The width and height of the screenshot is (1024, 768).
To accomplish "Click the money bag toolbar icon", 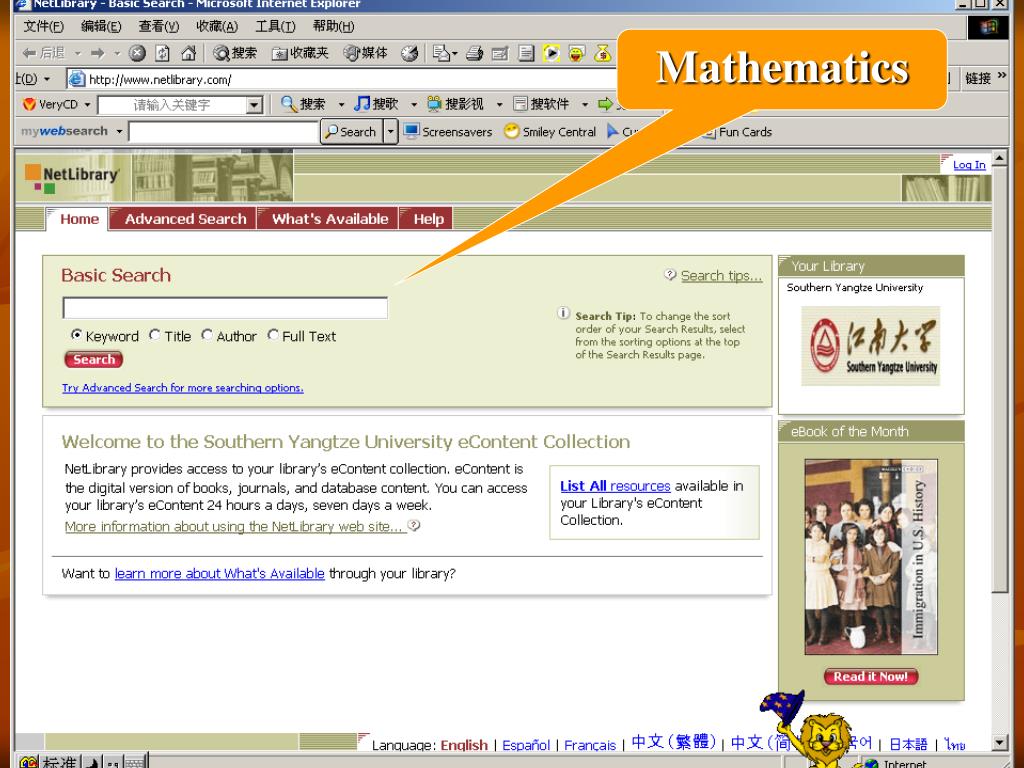I will click(x=602, y=53).
